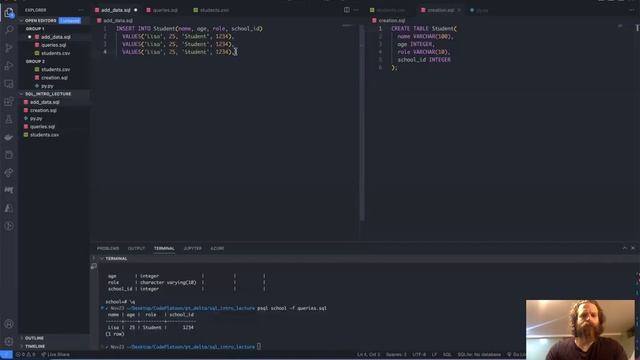The height and width of the screenshot is (360, 640).
Task: Open the Manage gear icon
Action: tap(9, 341)
